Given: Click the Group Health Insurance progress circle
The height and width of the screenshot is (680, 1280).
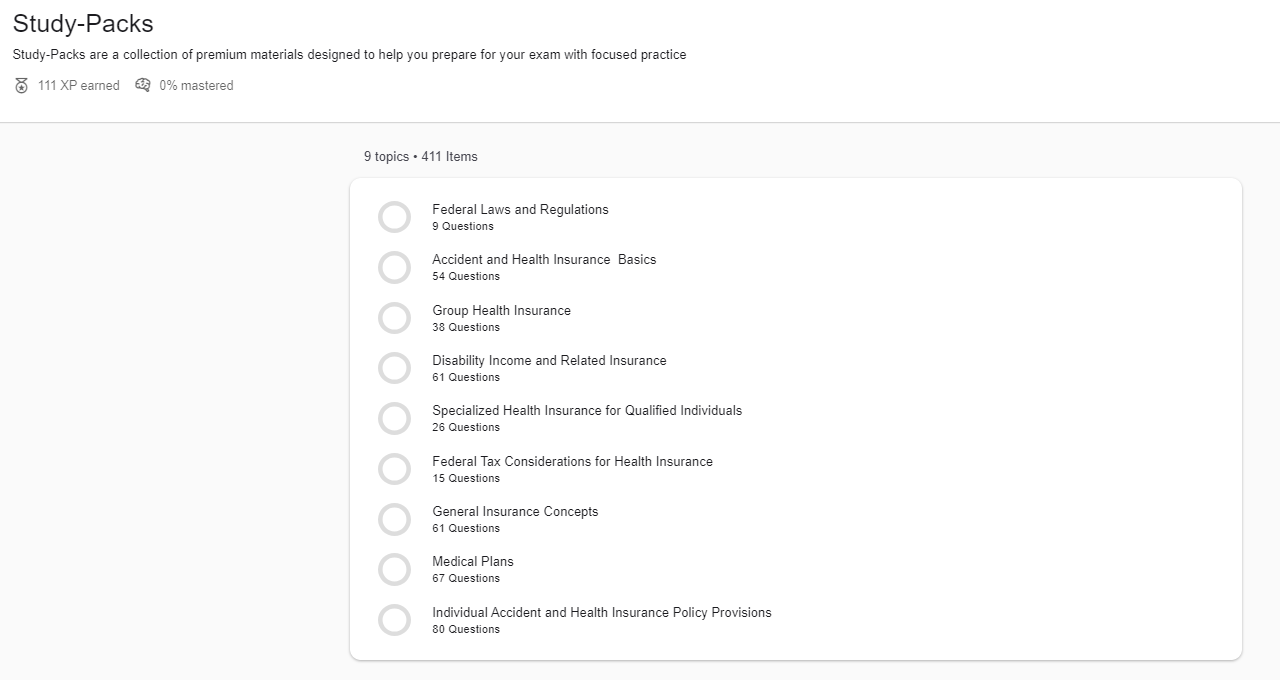Looking at the screenshot, I should (394, 318).
